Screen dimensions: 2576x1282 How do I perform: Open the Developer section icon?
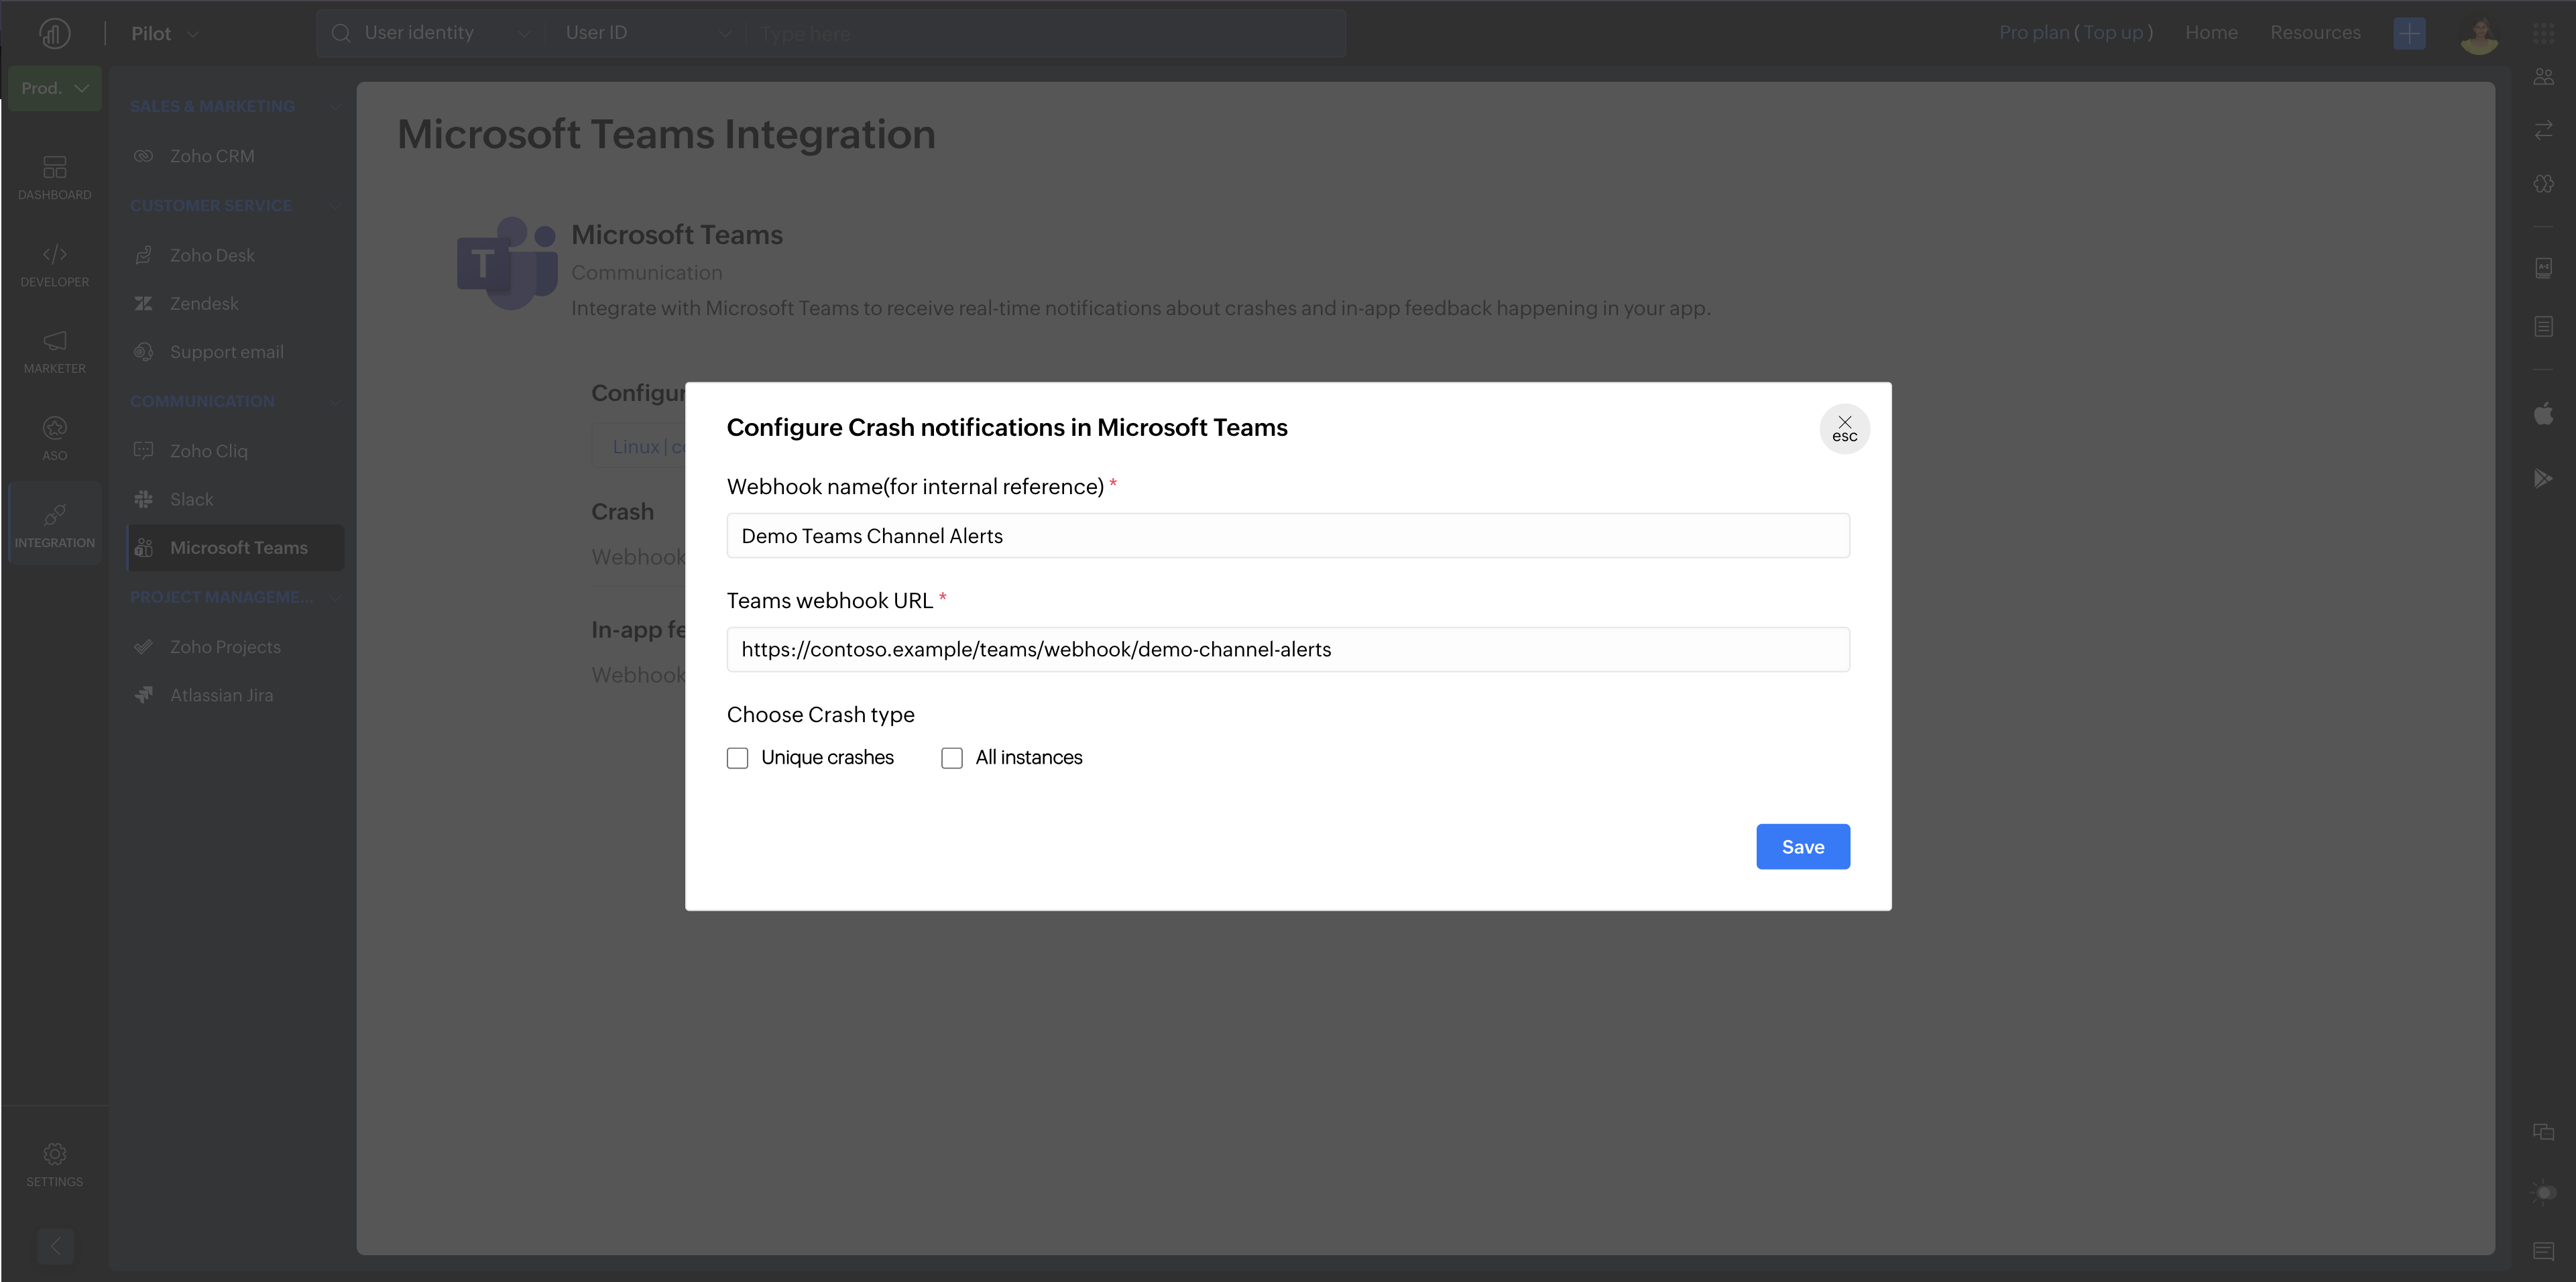54,254
